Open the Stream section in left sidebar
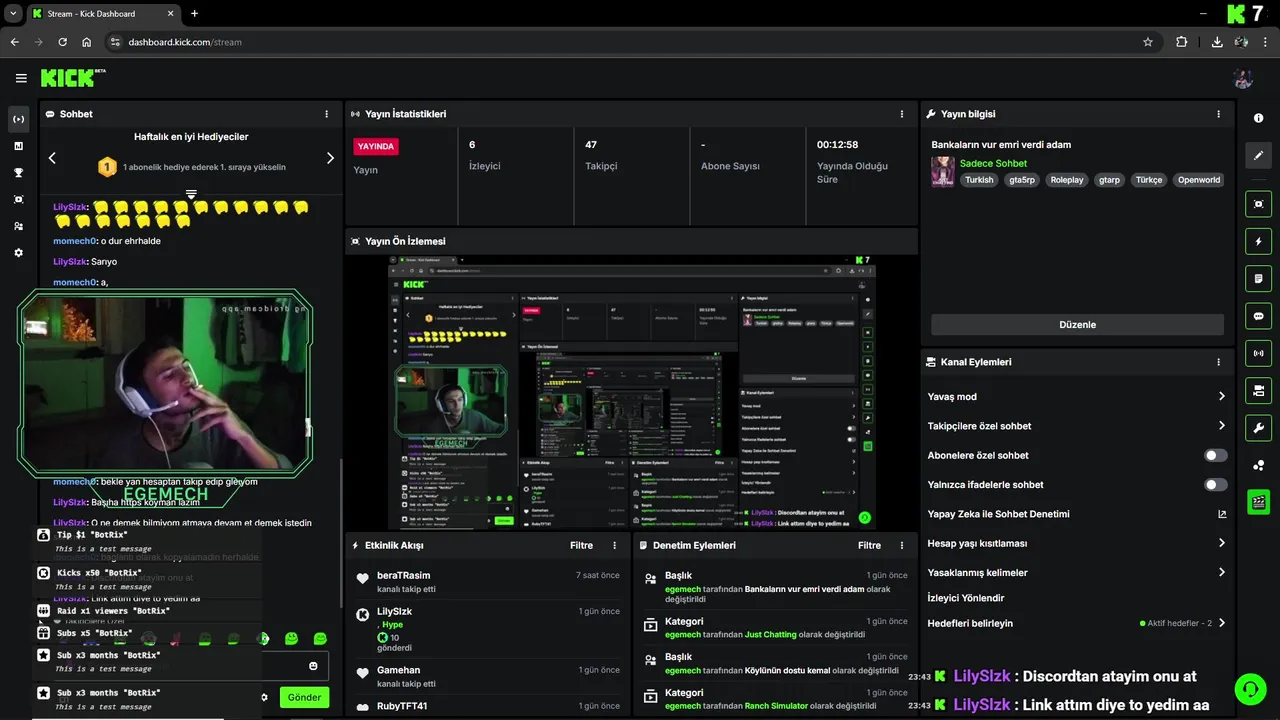This screenshot has width=1280, height=720. pos(18,119)
